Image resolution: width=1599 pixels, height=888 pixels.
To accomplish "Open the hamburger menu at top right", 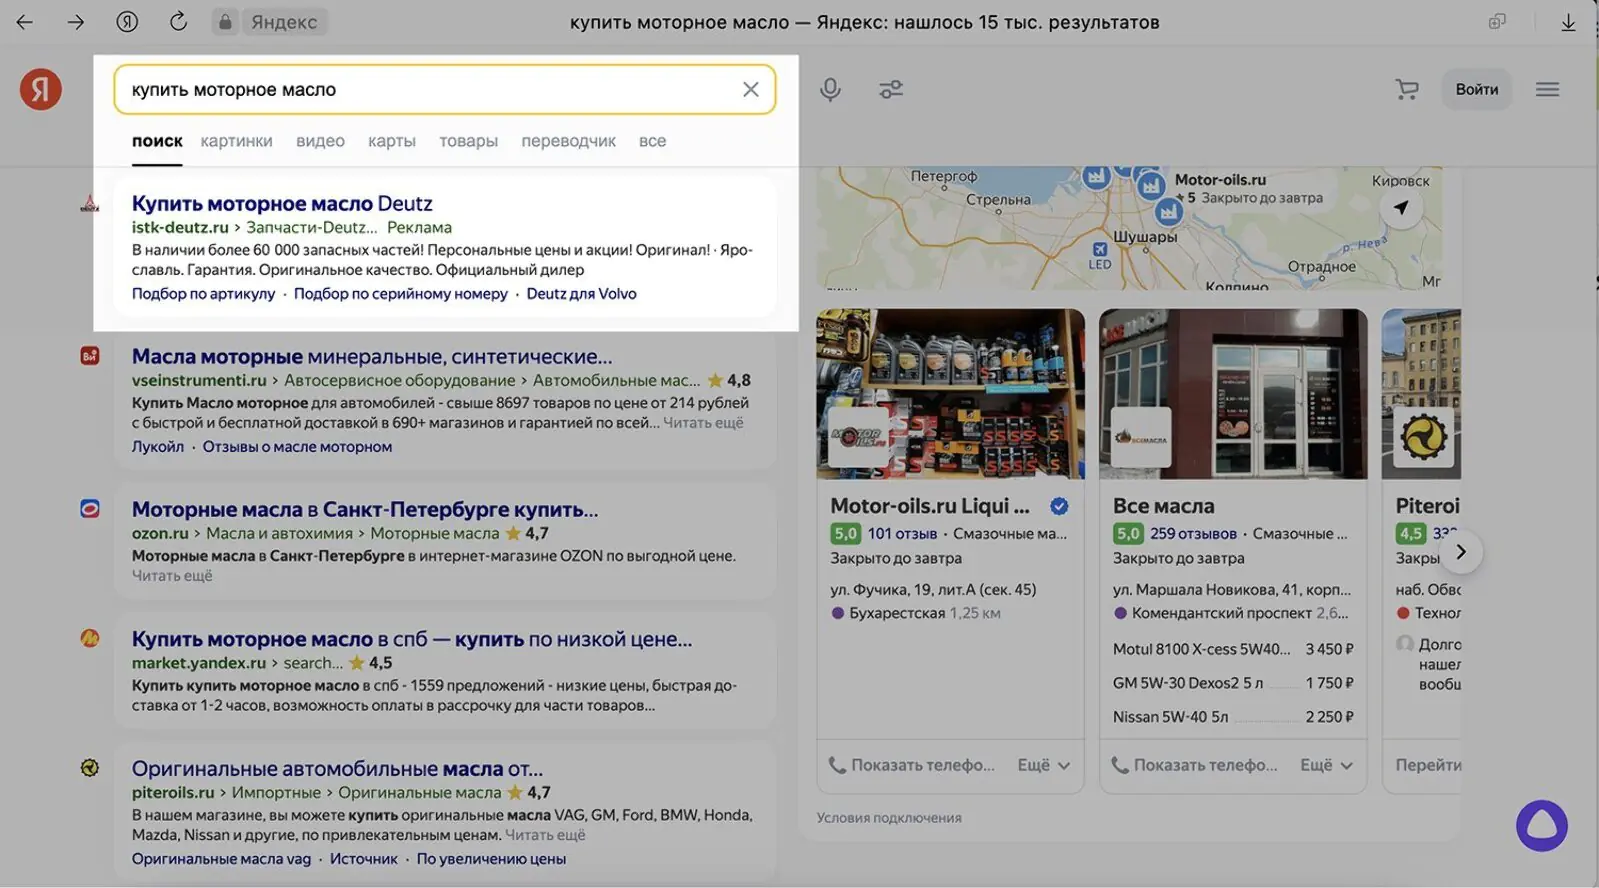I will [x=1548, y=90].
